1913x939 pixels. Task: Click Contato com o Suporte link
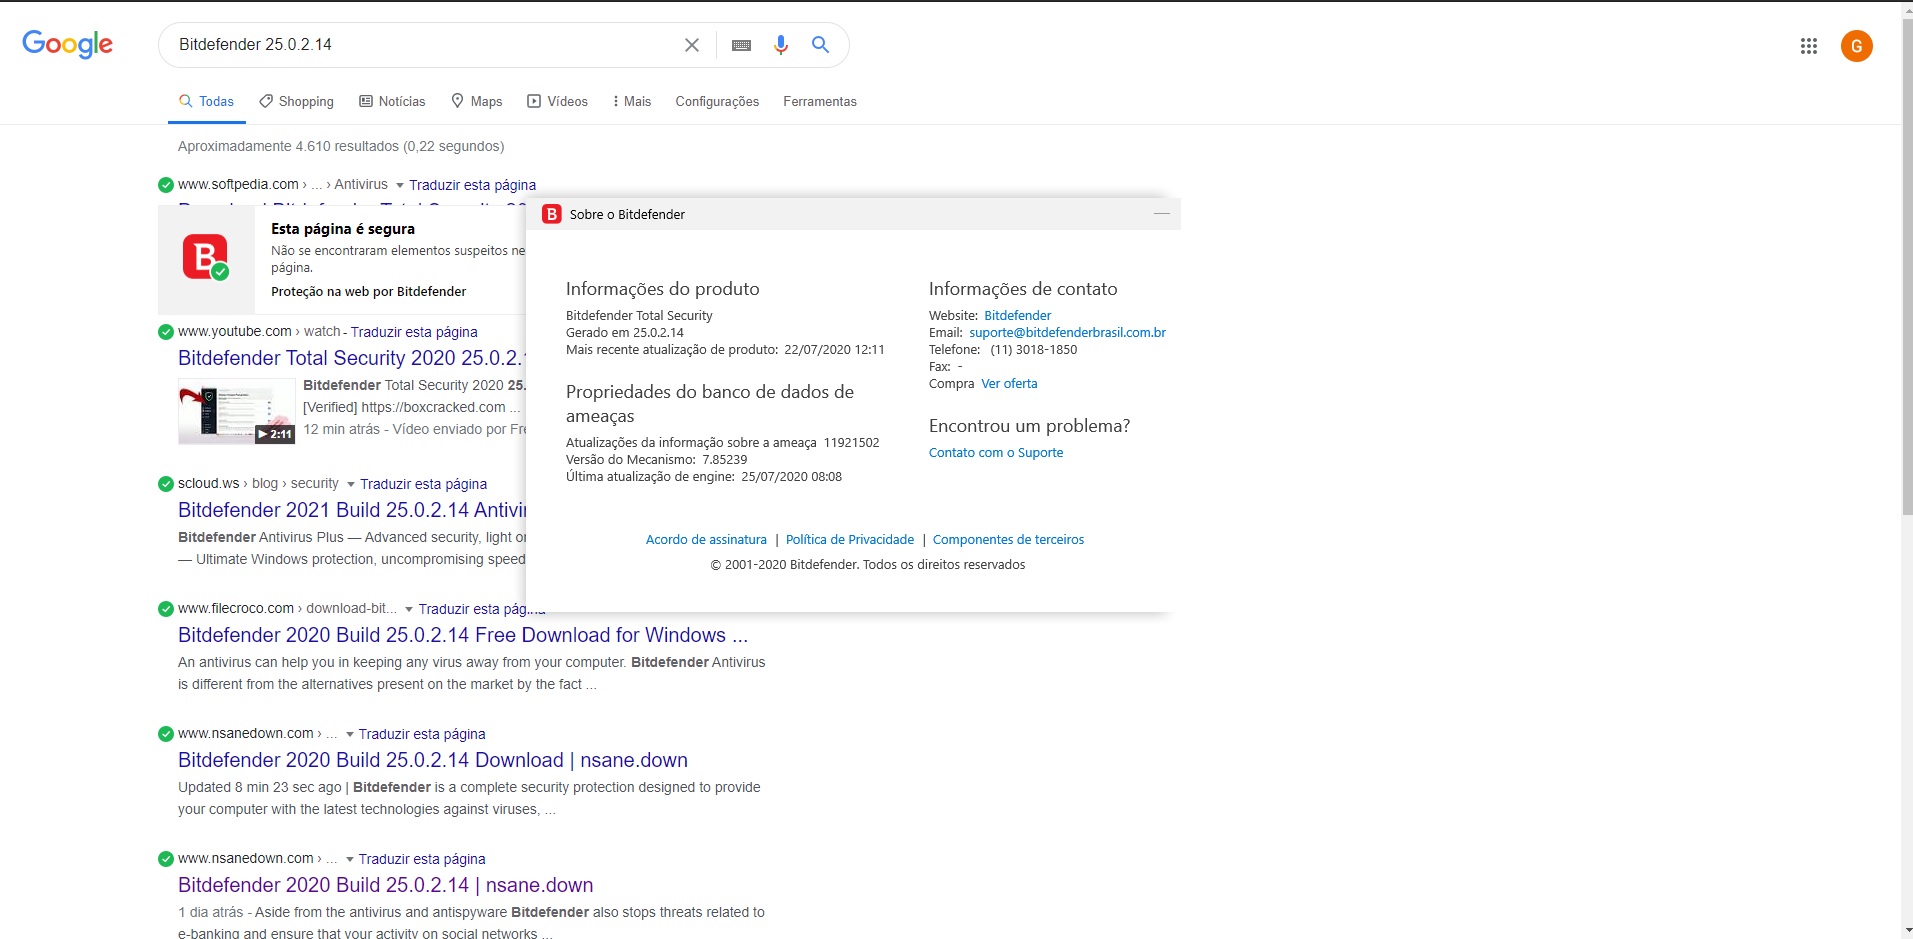pos(995,452)
